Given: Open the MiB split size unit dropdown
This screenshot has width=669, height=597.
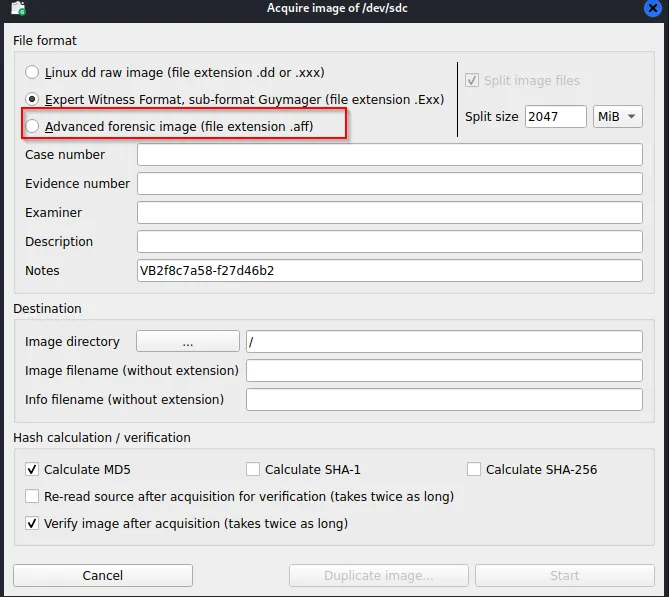Looking at the screenshot, I should tap(619, 117).
